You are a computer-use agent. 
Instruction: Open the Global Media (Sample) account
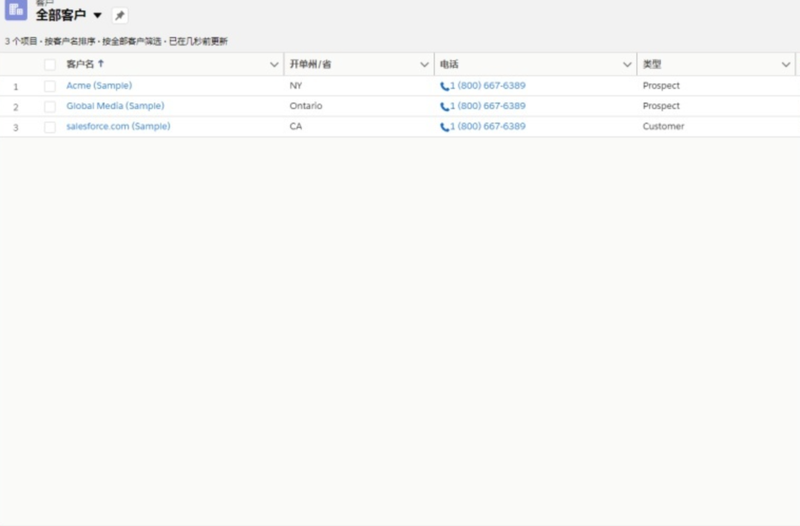115,106
